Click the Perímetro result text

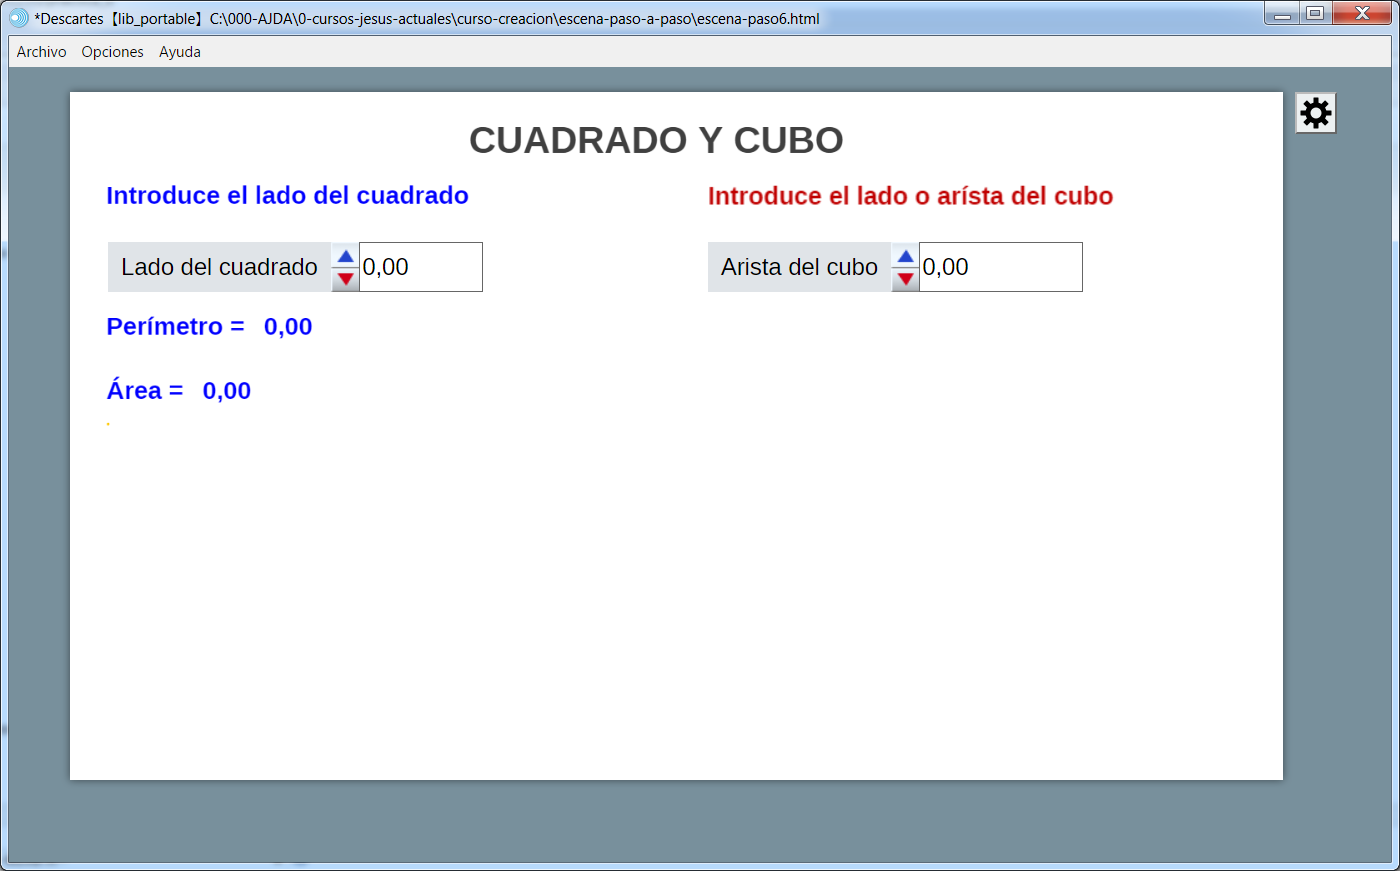pyautogui.click(x=209, y=327)
